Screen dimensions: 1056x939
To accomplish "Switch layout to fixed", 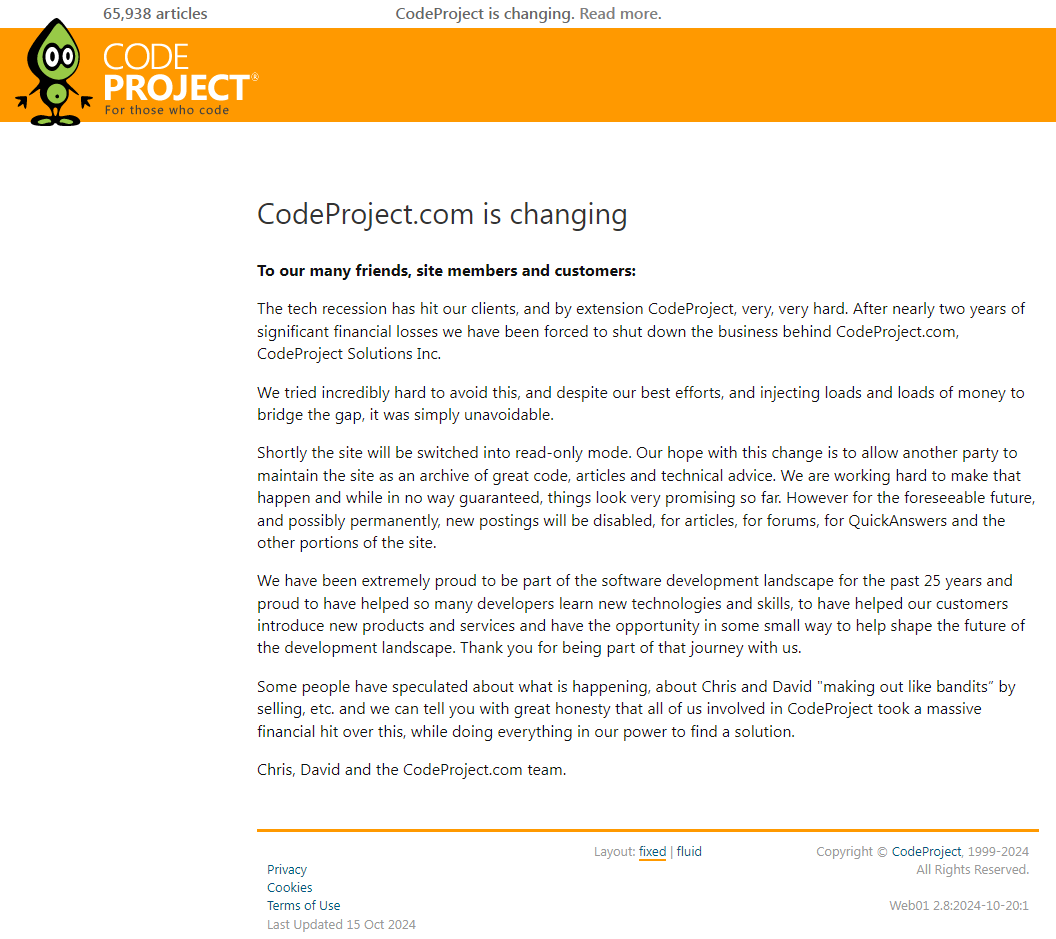I will click(x=652, y=852).
